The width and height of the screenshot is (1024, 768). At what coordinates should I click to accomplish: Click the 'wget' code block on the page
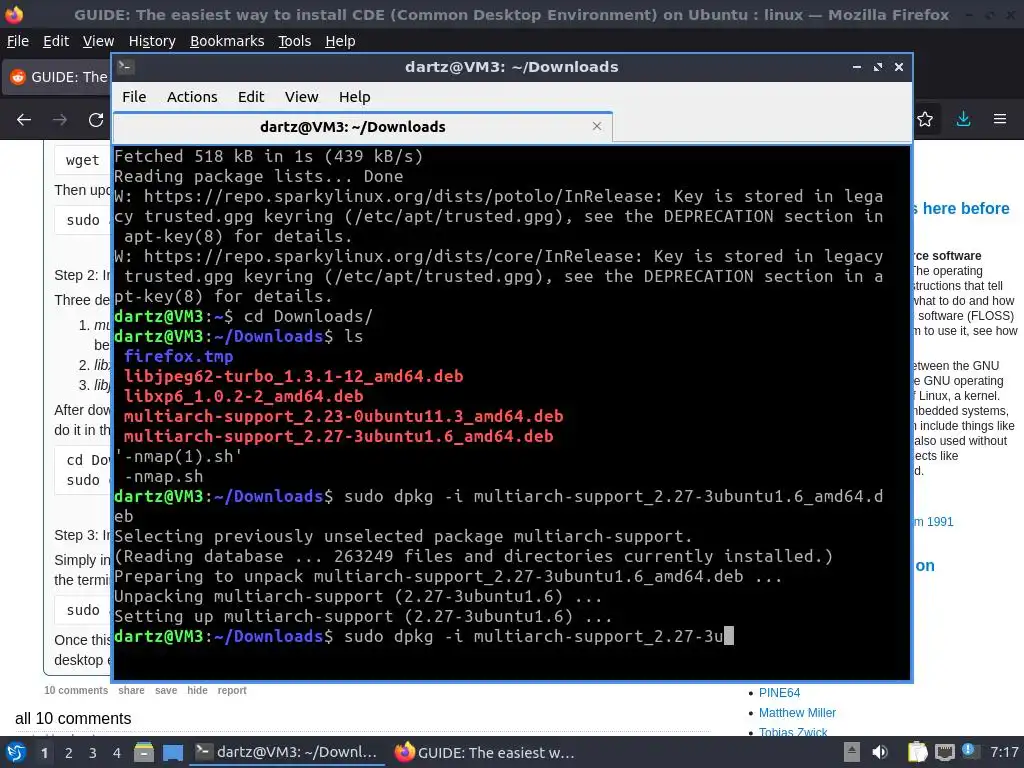[82, 160]
